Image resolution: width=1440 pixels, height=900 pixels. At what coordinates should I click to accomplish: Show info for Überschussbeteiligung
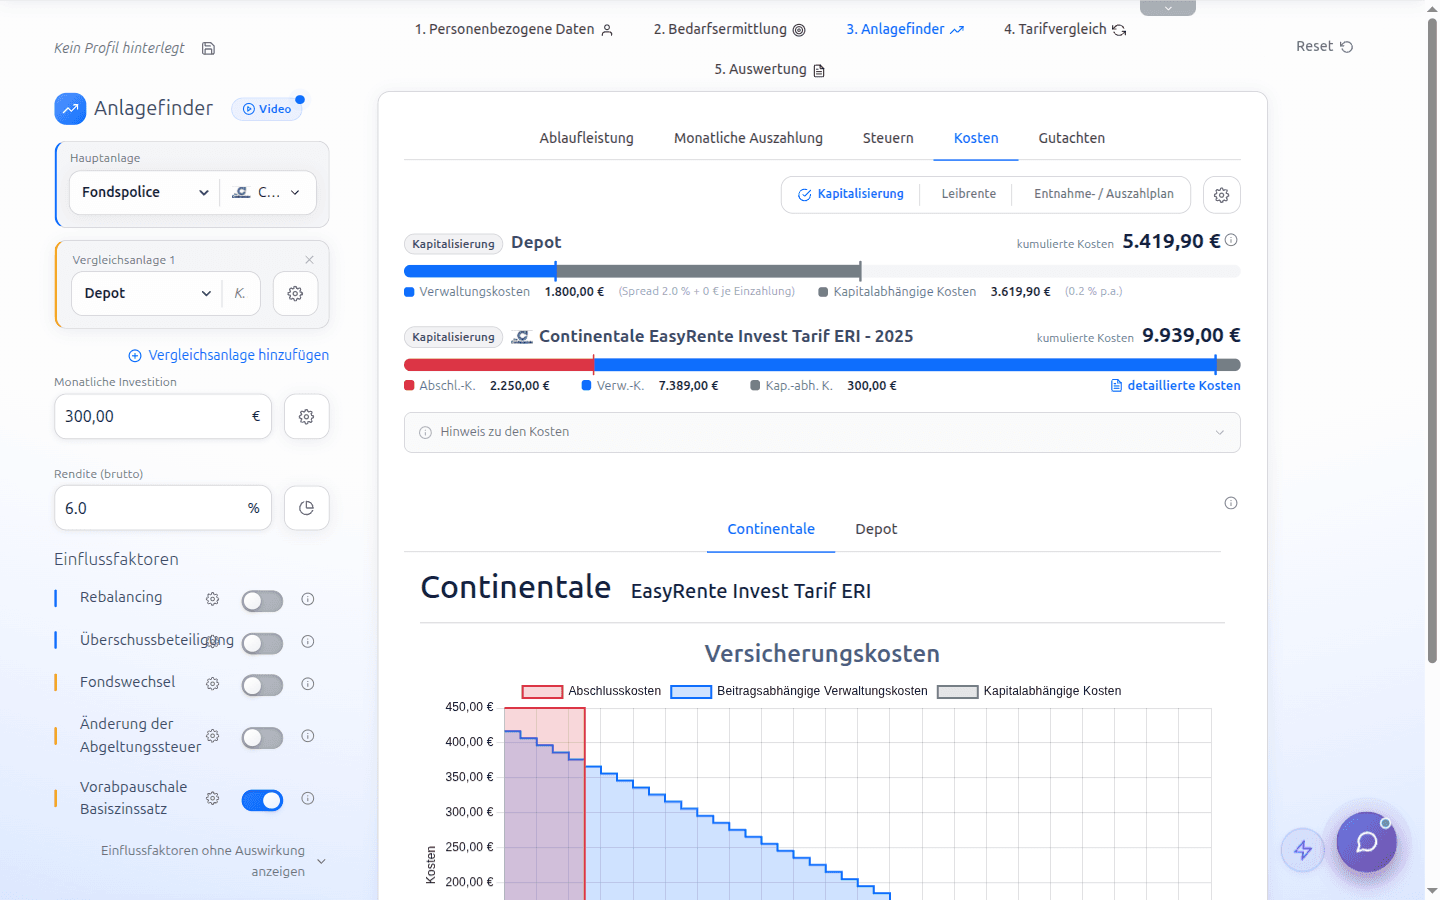[308, 642]
